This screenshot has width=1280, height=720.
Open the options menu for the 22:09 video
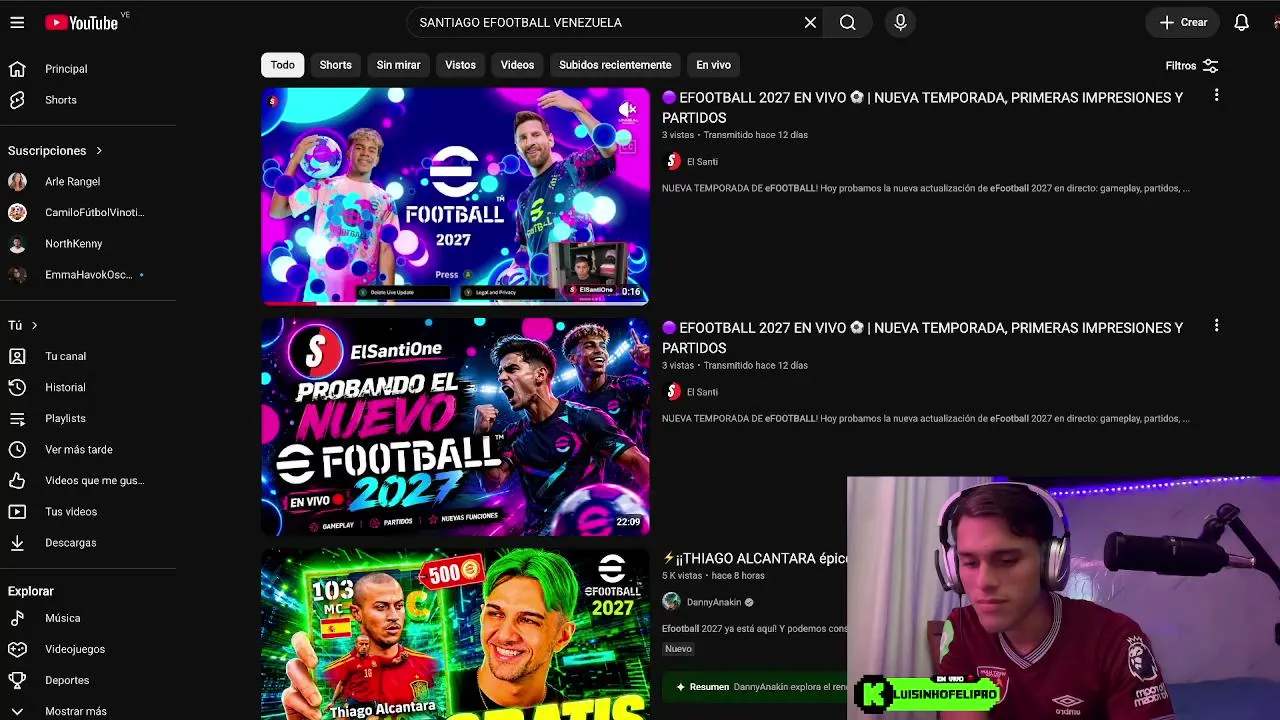coord(1216,326)
